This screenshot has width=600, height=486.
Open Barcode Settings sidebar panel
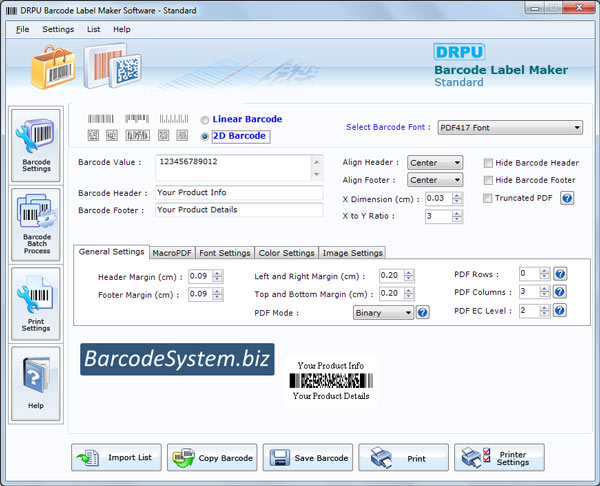click(36, 145)
